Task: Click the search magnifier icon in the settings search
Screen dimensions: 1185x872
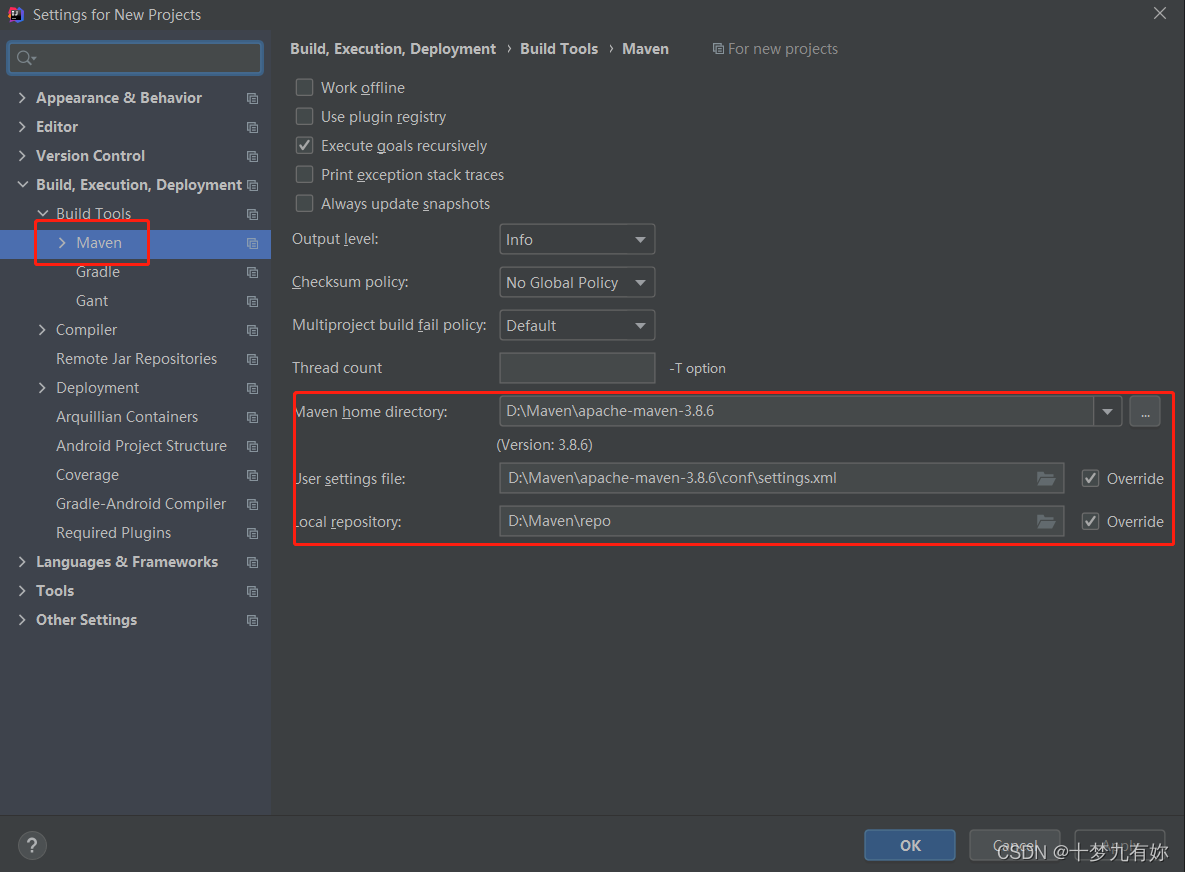Action: (26, 58)
